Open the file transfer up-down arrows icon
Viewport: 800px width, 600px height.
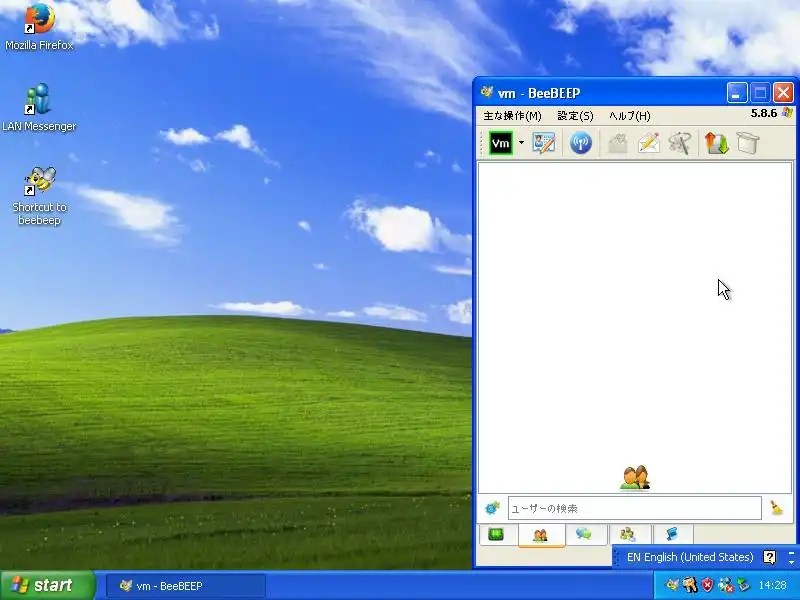(716, 143)
